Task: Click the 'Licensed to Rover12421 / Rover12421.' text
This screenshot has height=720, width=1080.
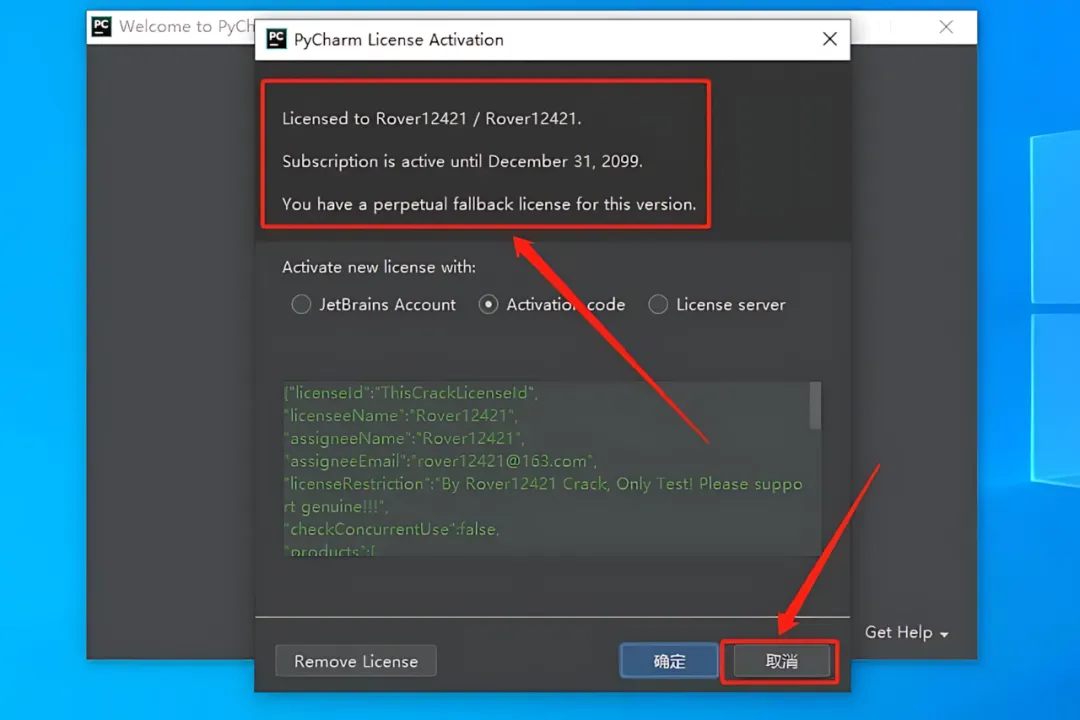Action: pyautogui.click(x=432, y=119)
